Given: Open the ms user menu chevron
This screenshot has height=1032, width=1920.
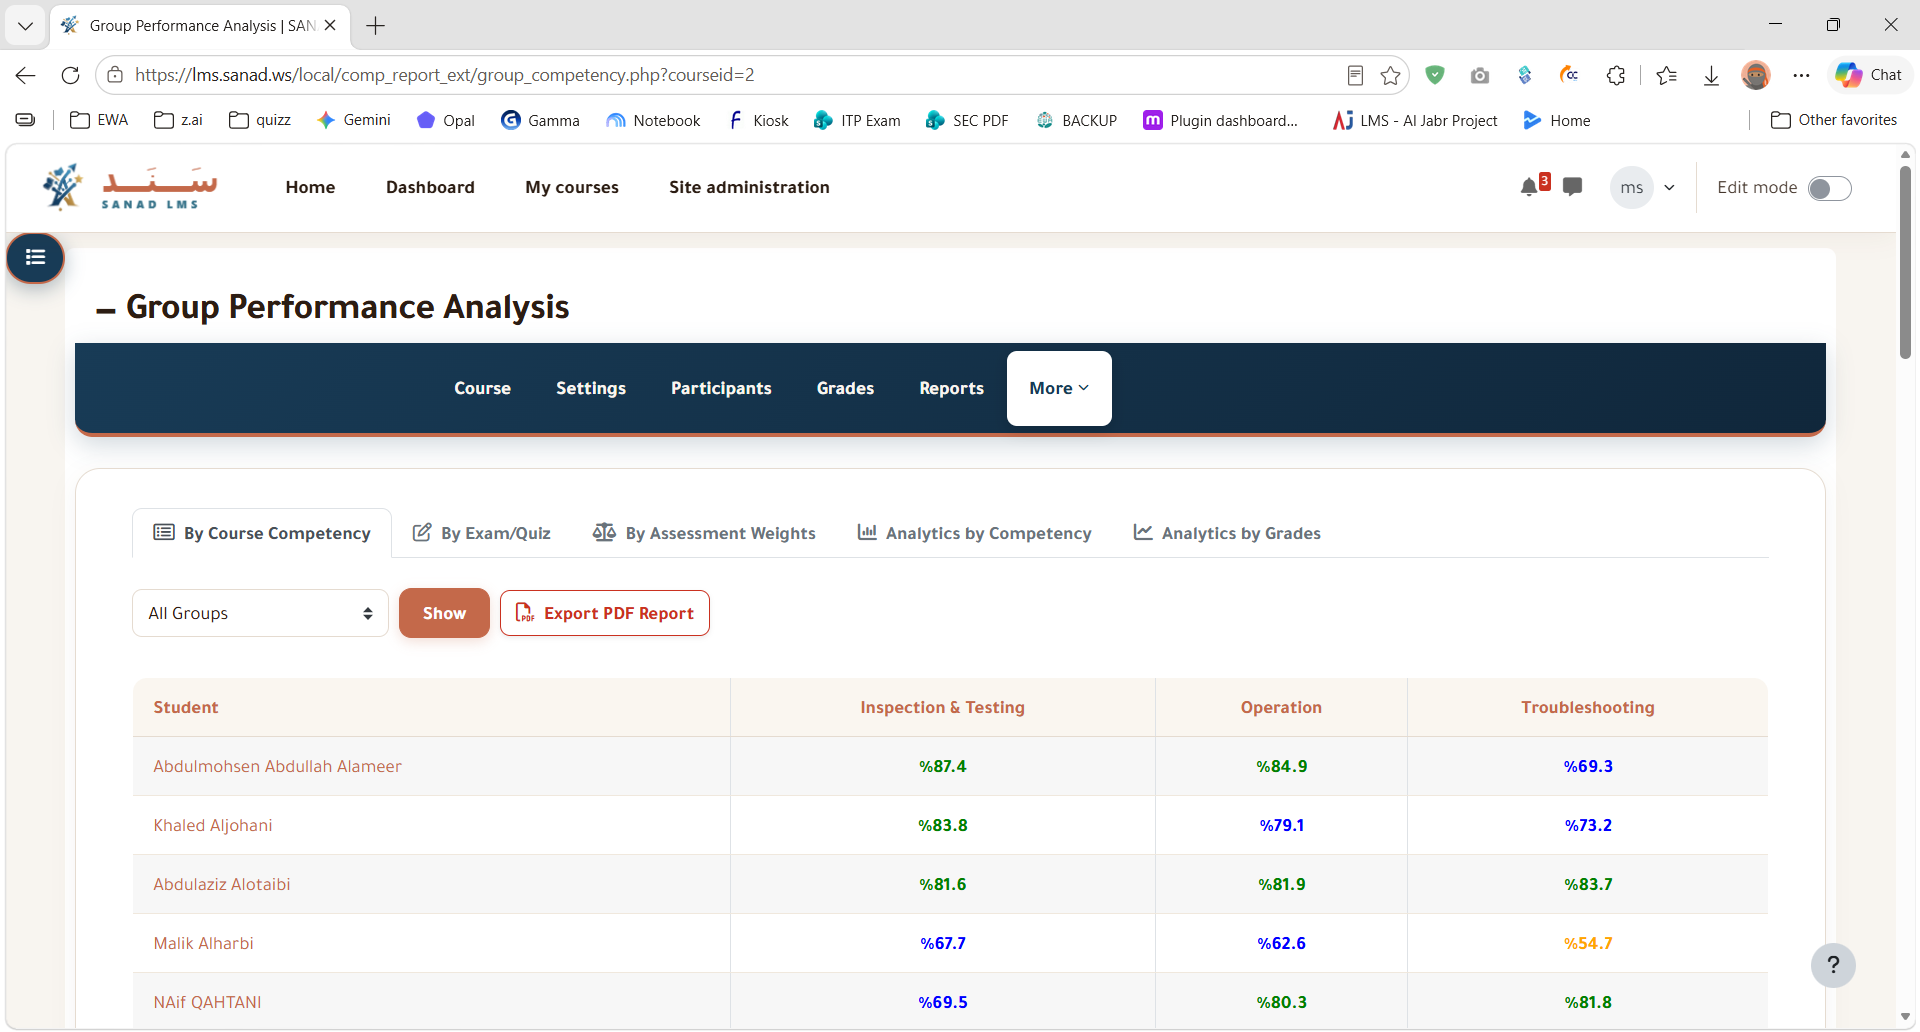Looking at the screenshot, I should click(1669, 187).
